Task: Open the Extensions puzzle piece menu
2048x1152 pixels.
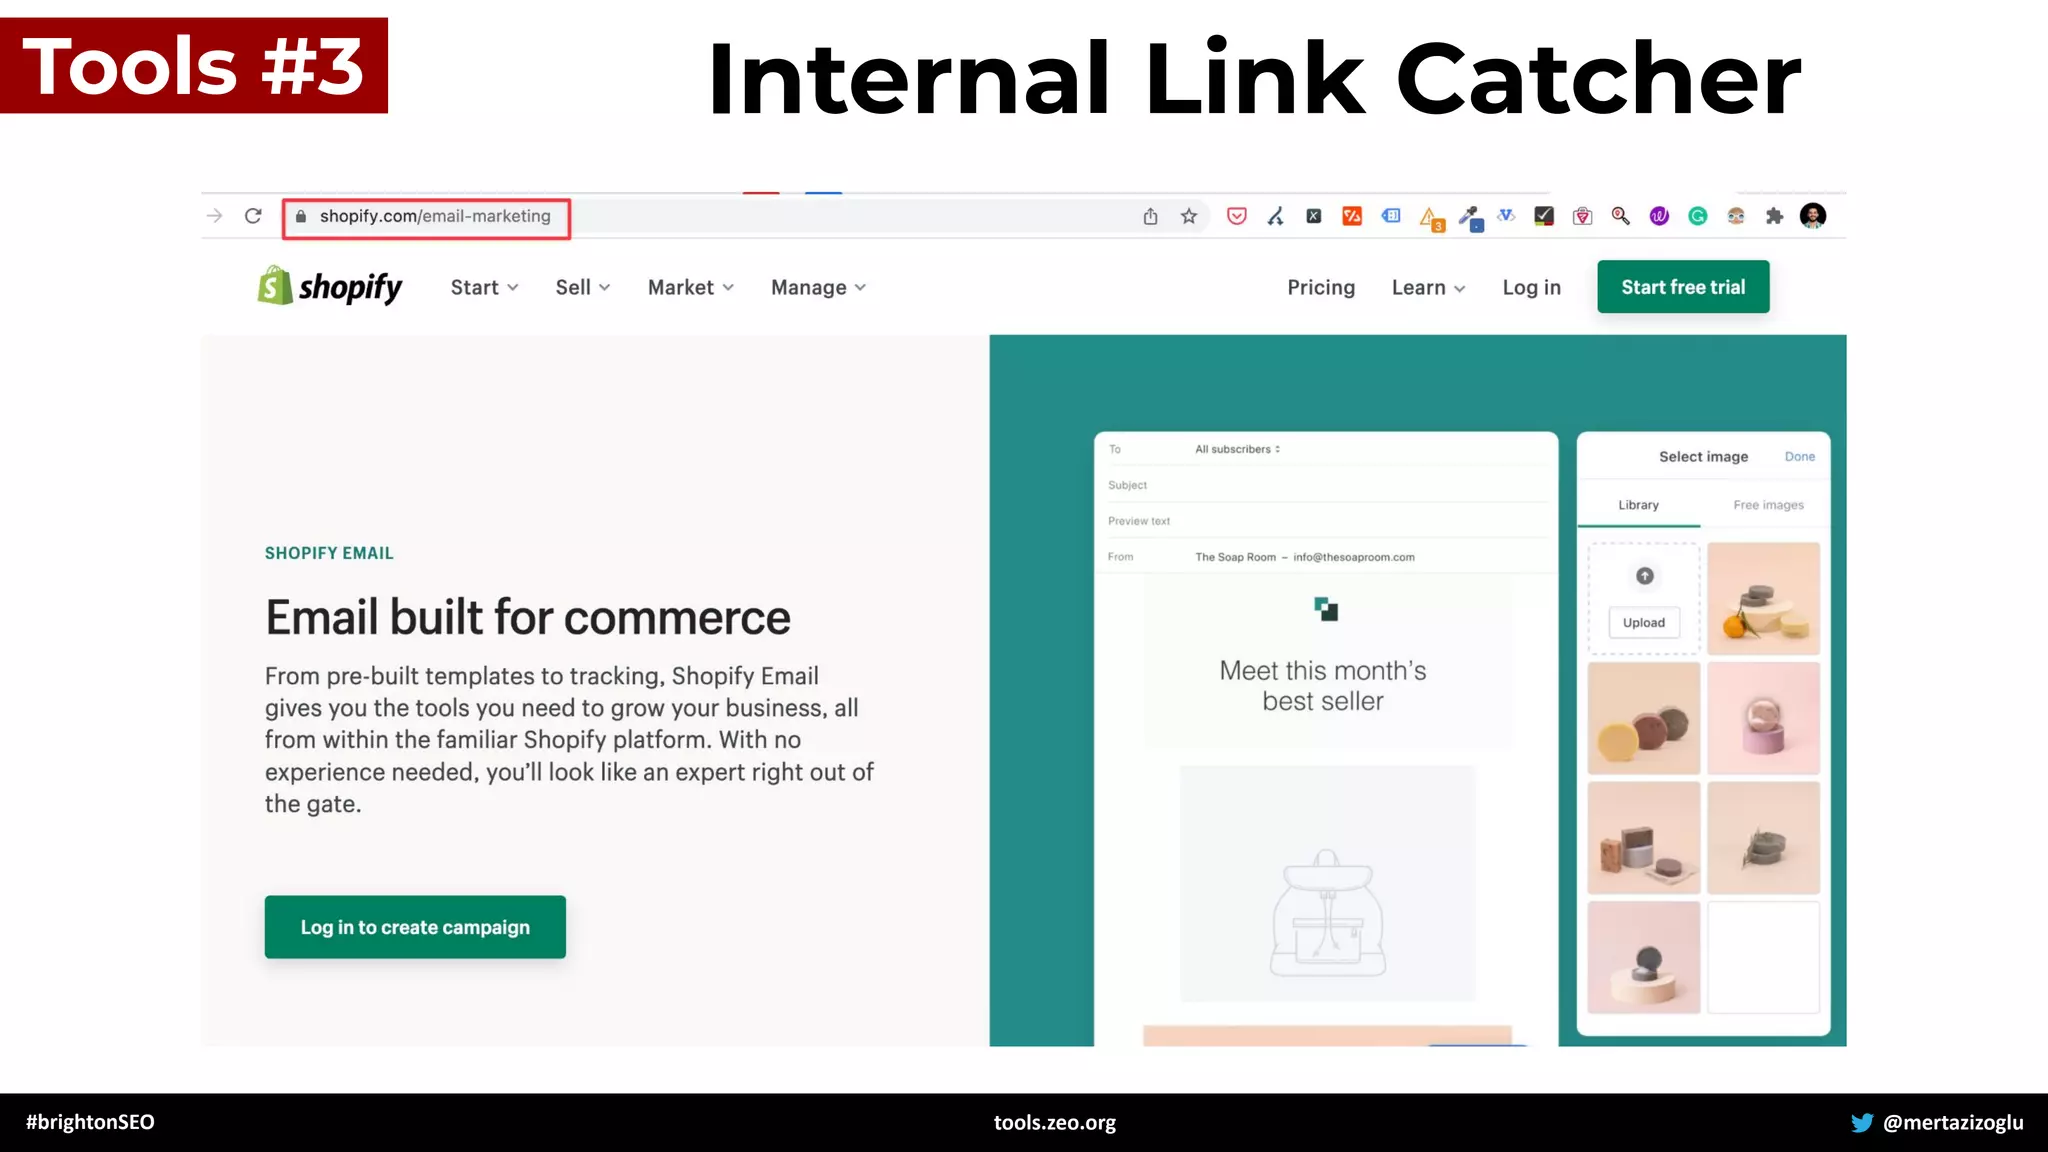Action: point(1774,216)
